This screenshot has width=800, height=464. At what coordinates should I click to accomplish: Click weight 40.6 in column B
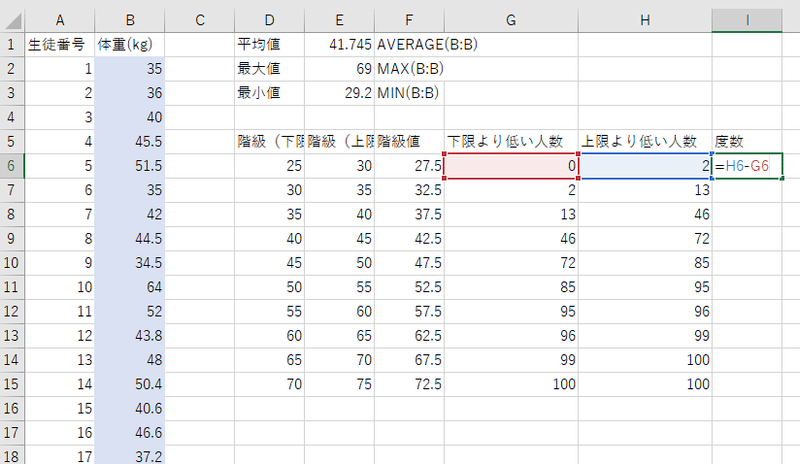click(130, 408)
